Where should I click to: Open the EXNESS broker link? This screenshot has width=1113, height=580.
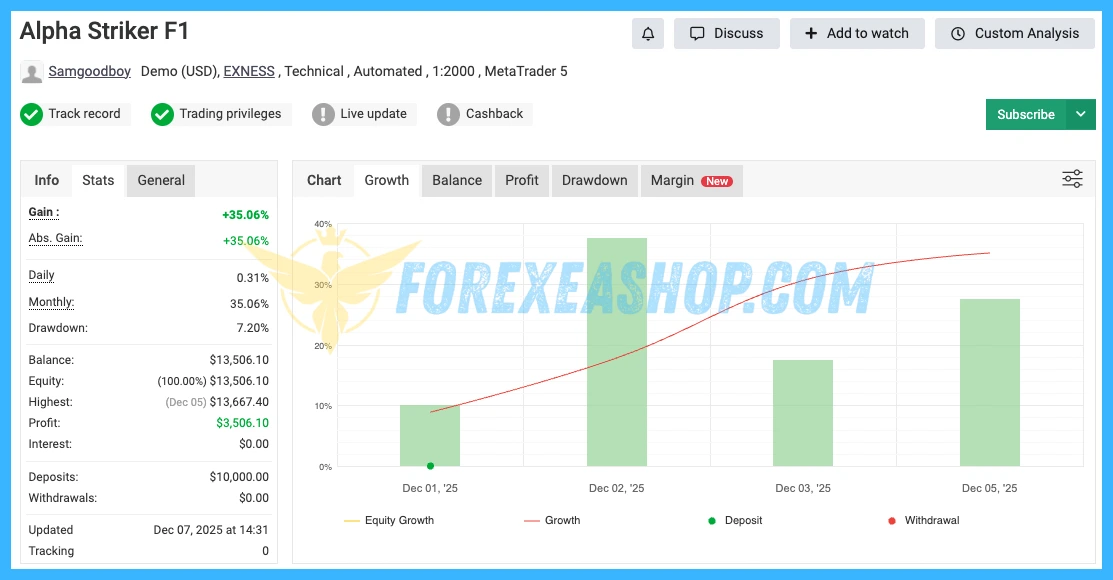coord(249,72)
